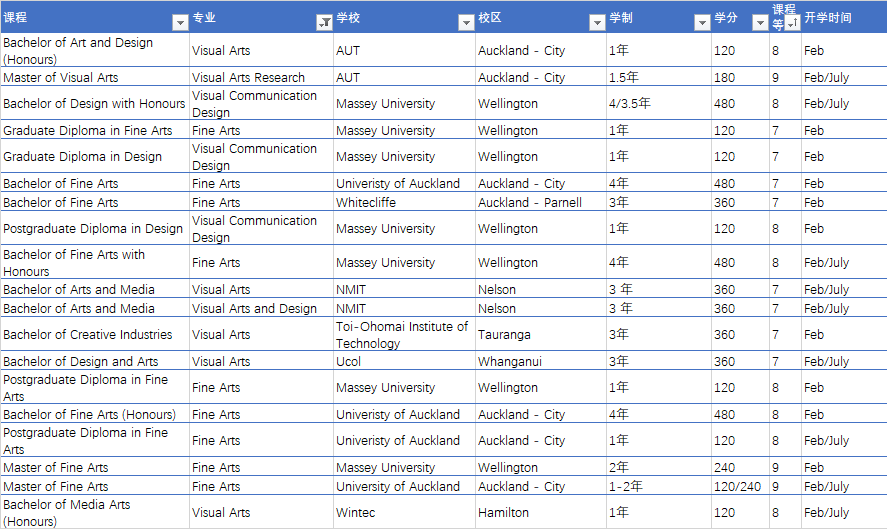Viewport: 887px width, 529px height.
Task: Select 'Bachelor of Fine Arts (Honours)' cell
Action: (x=95, y=415)
